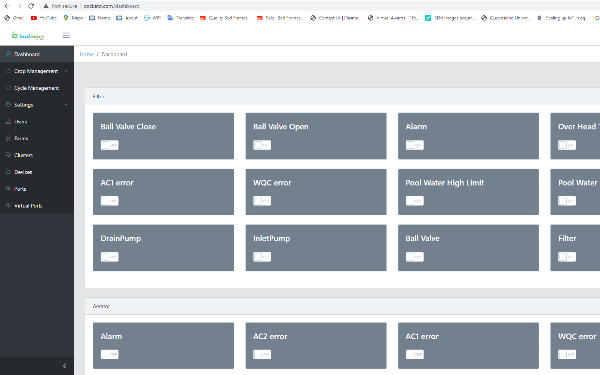Open the Ports page icon
This screenshot has height=375, width=600.
(8, 189)
